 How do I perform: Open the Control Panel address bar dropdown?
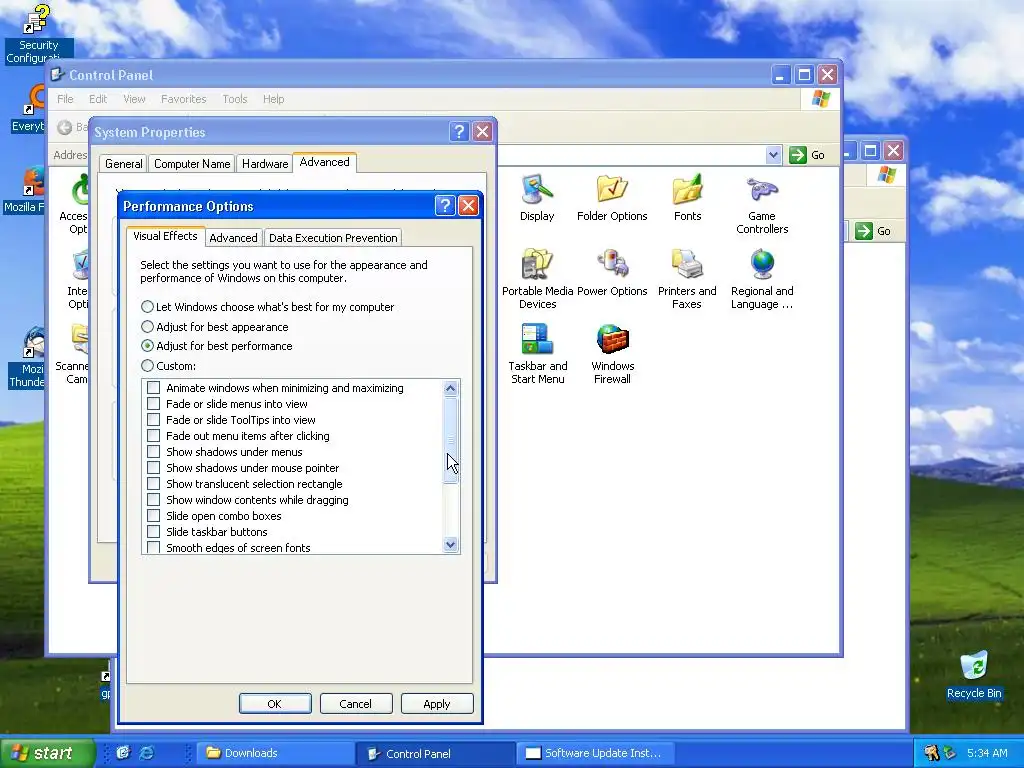(773, 155)
